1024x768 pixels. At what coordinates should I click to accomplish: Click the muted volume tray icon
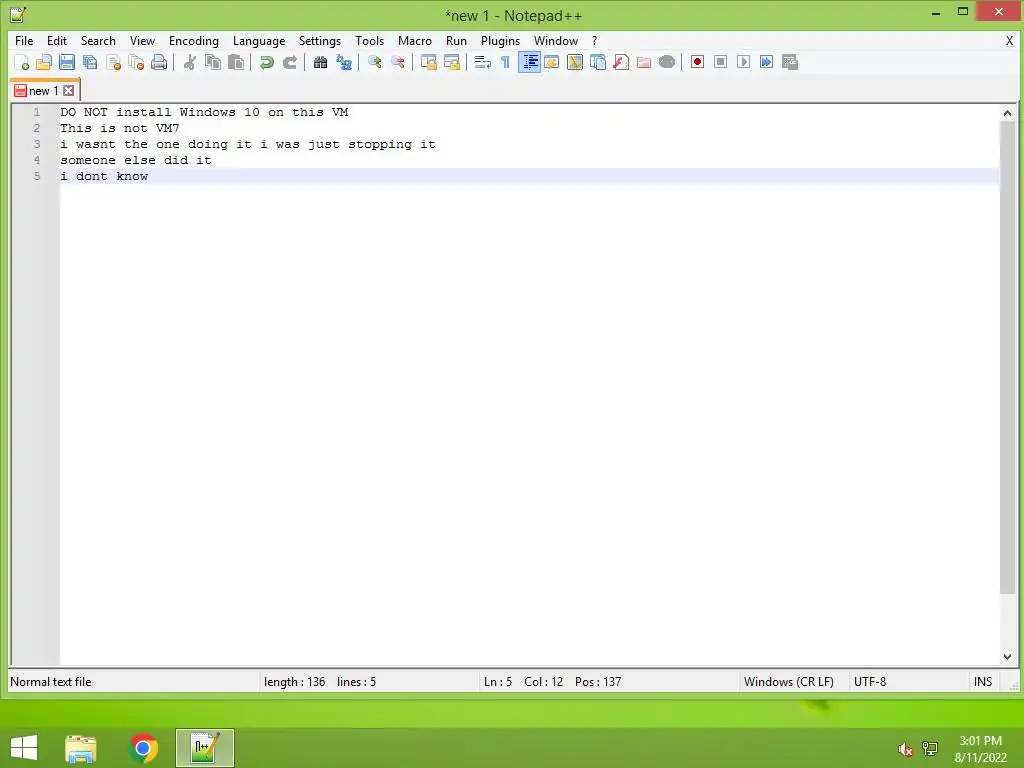[904, 749]
